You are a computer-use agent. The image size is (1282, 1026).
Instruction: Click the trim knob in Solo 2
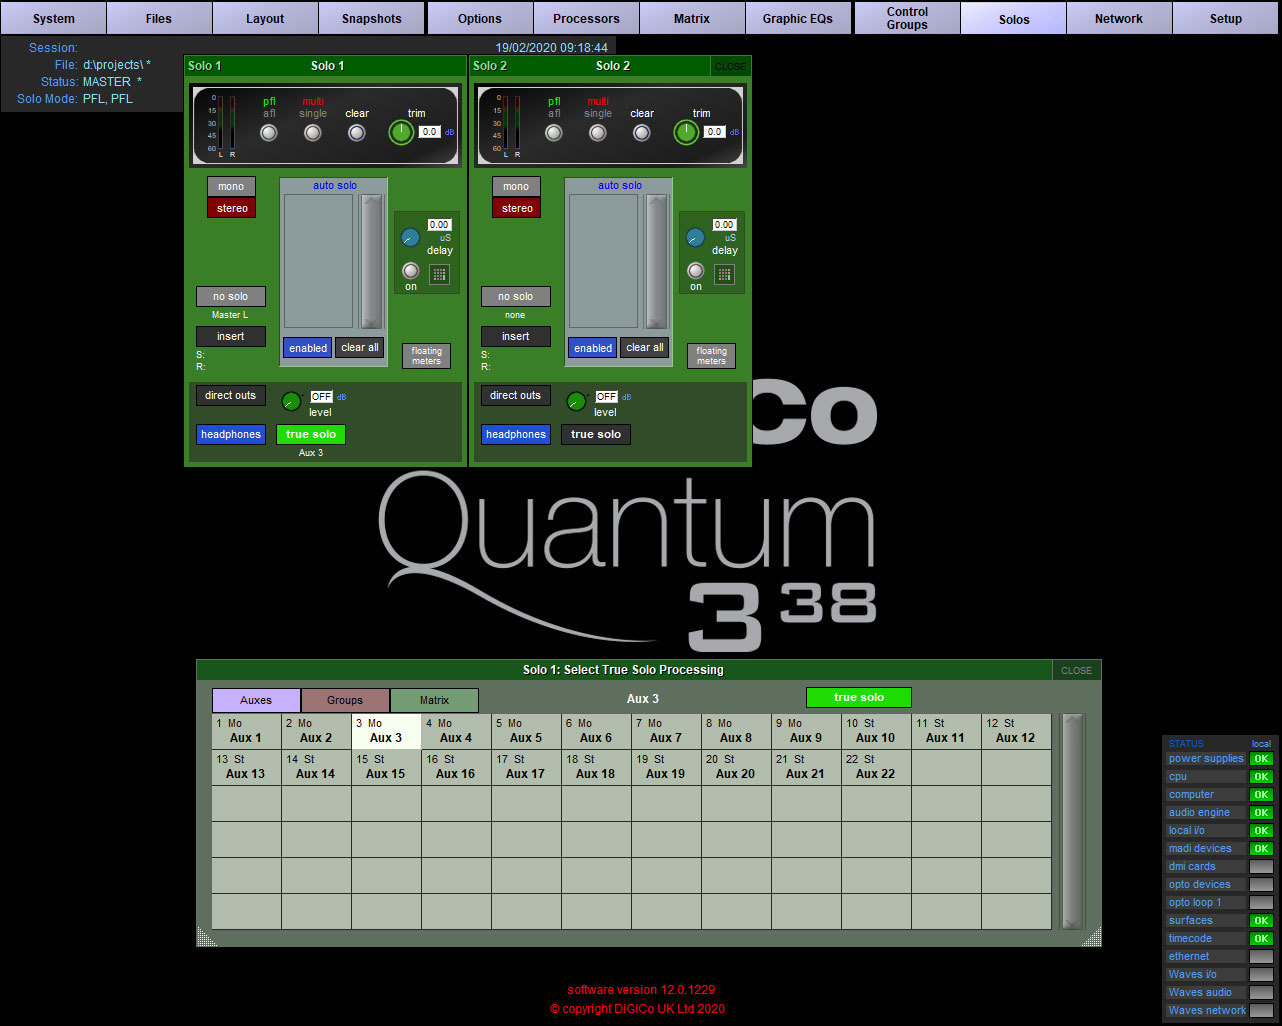coord(686,132)
